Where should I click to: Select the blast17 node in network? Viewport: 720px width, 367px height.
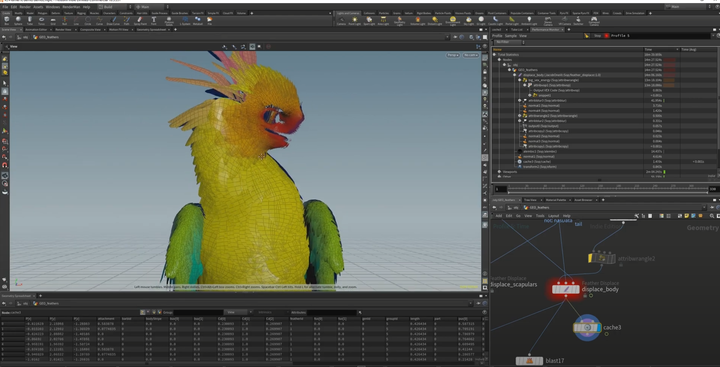coord(529,361)
